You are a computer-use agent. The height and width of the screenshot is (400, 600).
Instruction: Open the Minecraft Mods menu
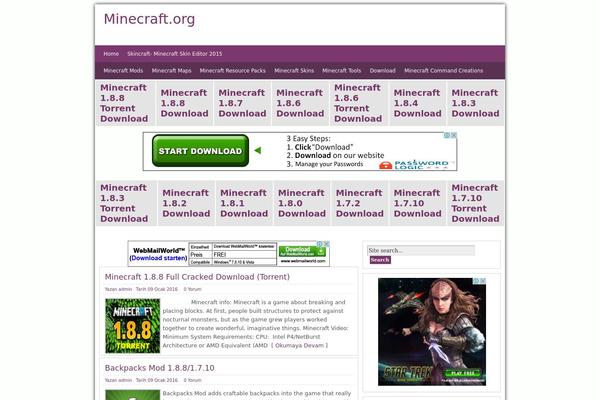123,71
